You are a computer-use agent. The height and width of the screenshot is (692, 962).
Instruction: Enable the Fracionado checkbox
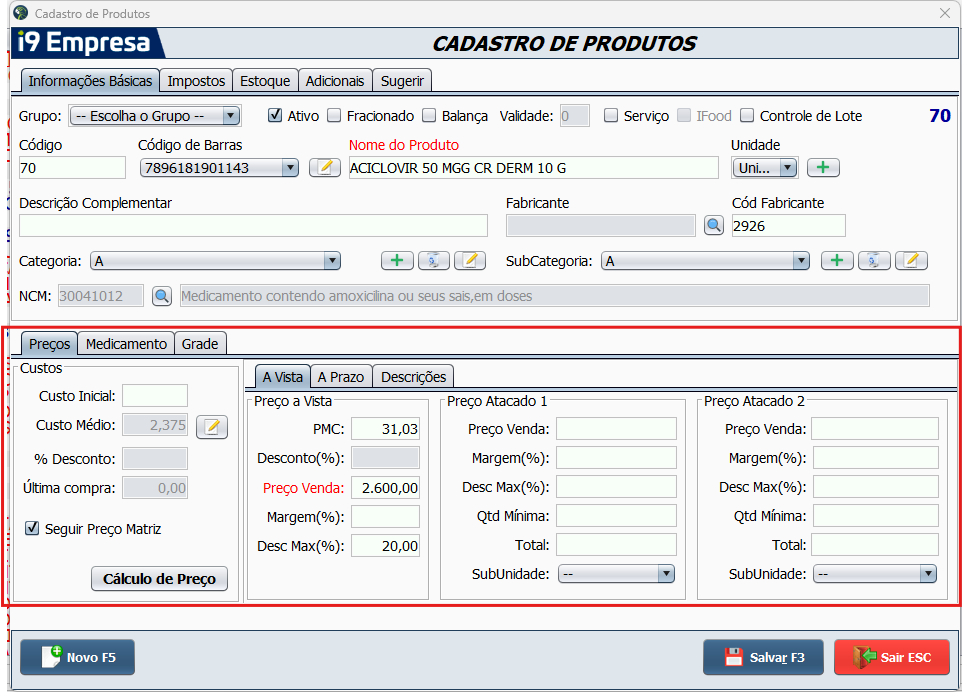pyautogui.click(x=335, y=116)
